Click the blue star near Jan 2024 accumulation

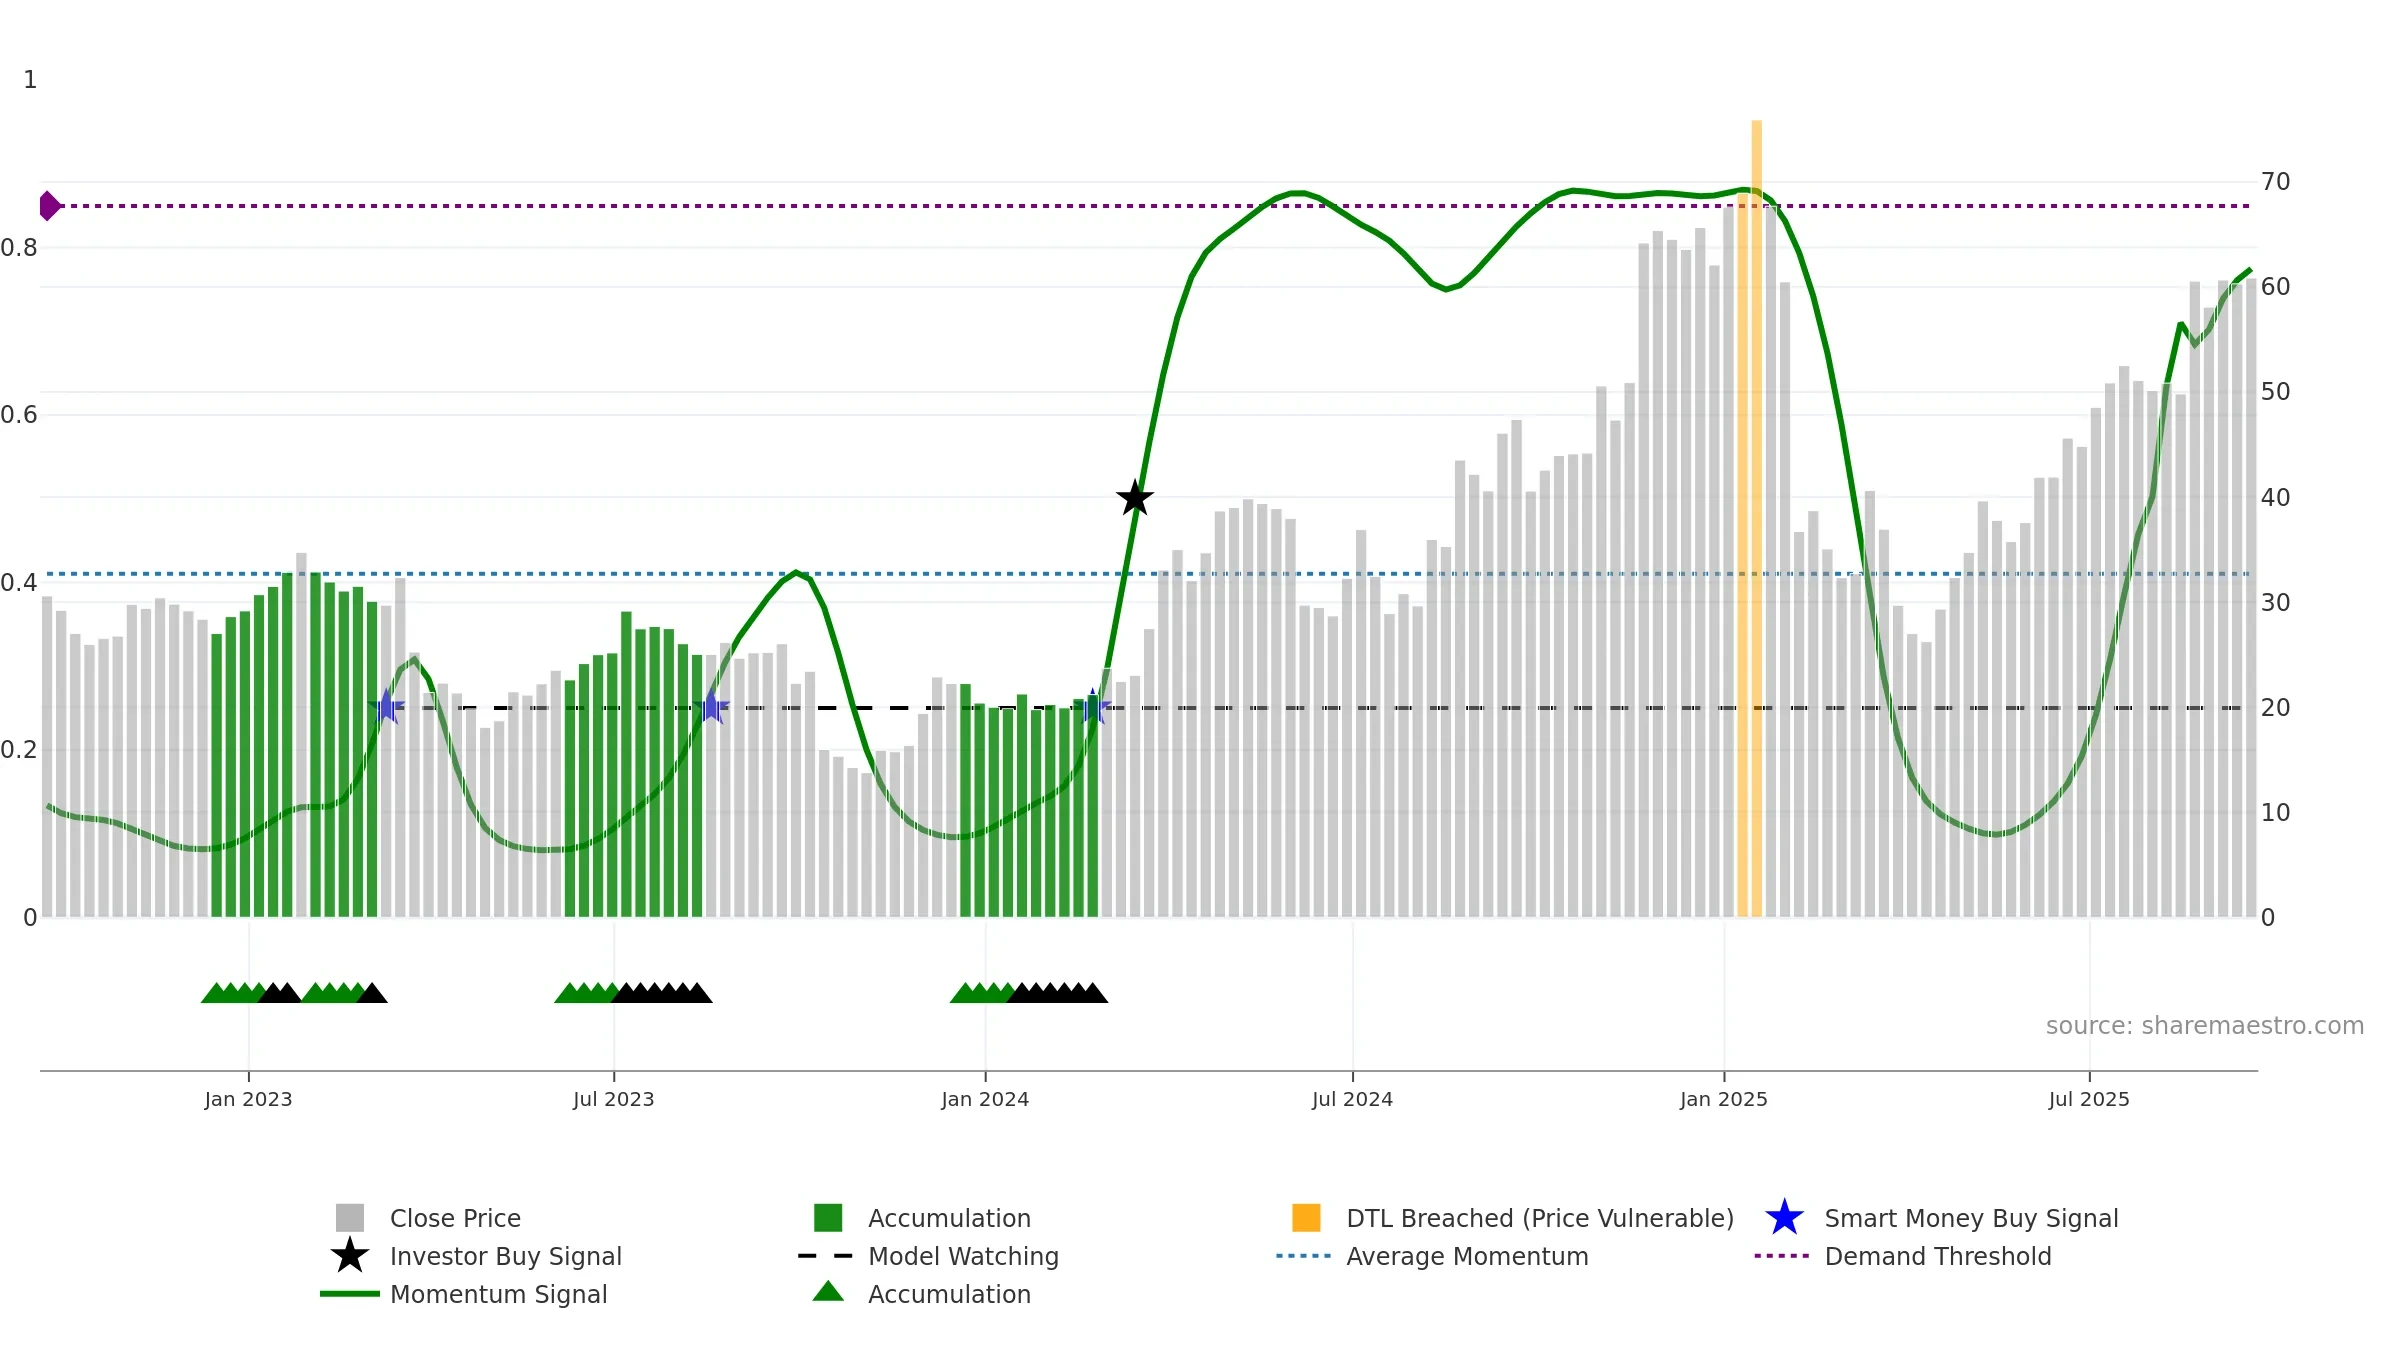(1093, 707)
